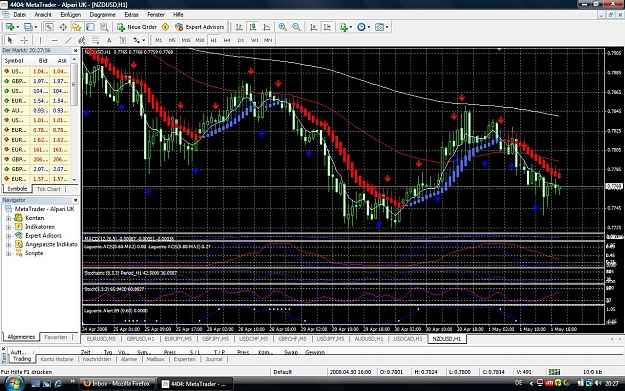Expand the Indikatoren tree node
The width and height of the screenshot is (625, 391).
[8, 227]
